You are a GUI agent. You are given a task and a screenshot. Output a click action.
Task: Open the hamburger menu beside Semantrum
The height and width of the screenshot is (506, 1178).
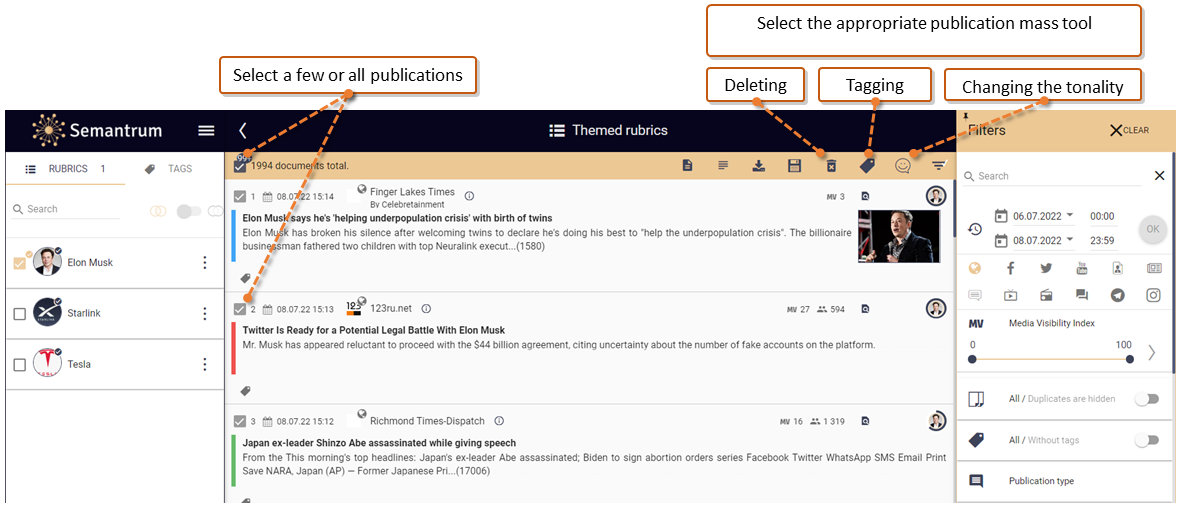pyautogui.click(x=206, y=131)
